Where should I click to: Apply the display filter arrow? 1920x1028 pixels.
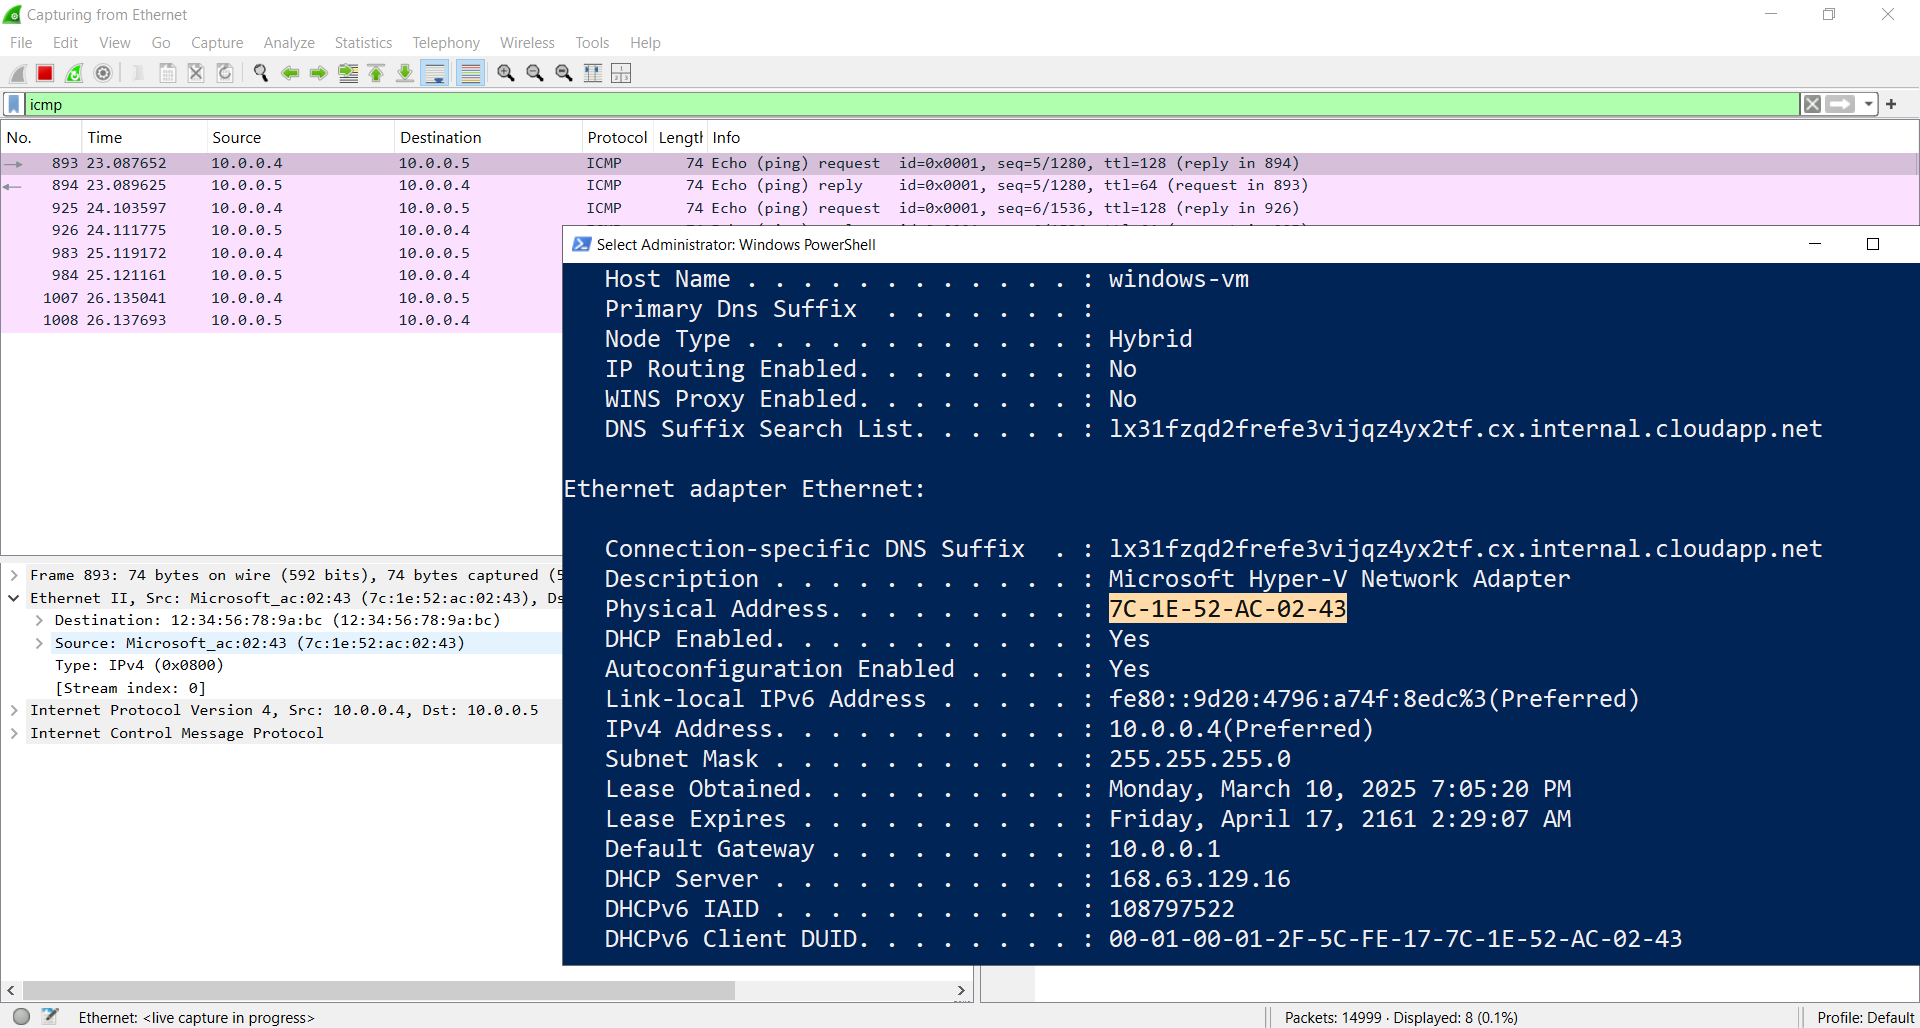[1840, 104]
